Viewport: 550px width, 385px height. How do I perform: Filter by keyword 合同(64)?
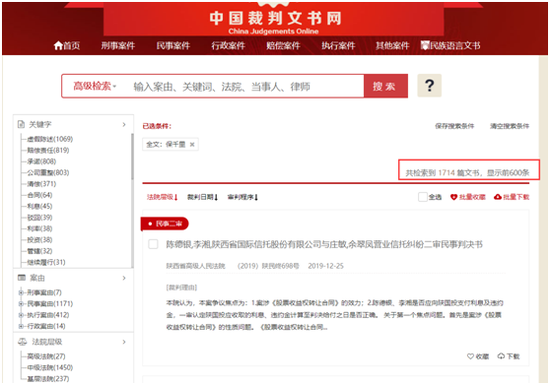point(40,195)
